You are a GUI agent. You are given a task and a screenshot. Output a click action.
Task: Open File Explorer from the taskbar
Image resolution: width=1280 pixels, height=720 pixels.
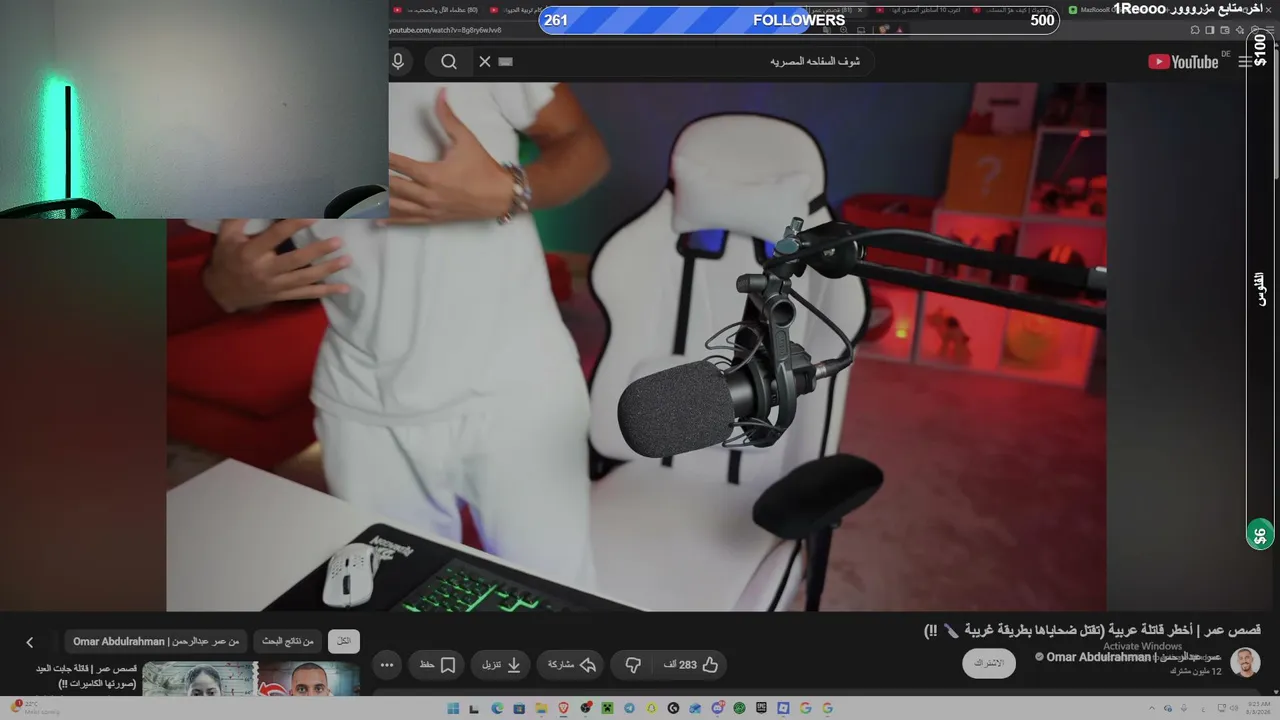point(541,709)
